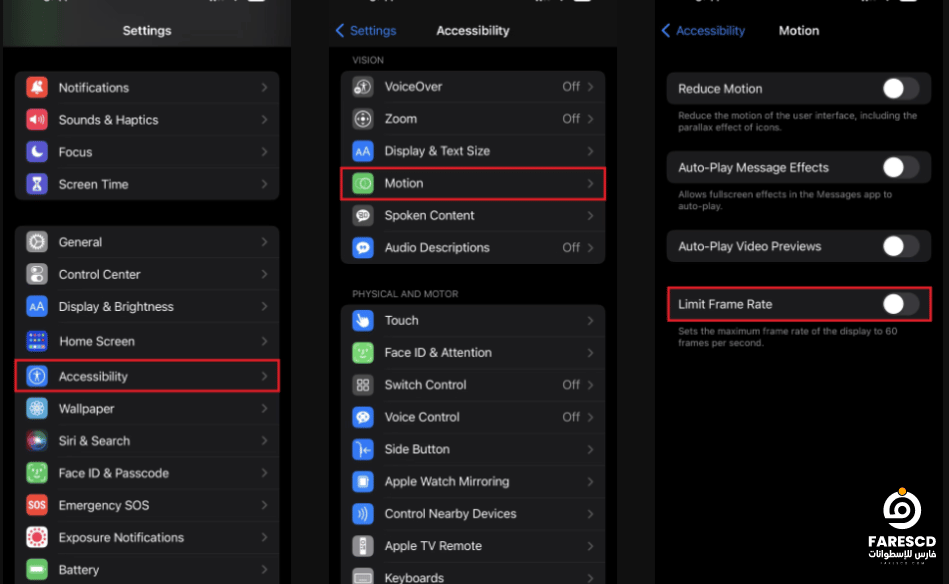Tap the Home Screen label
Screen dimensions: 949x584
[97, 341]
